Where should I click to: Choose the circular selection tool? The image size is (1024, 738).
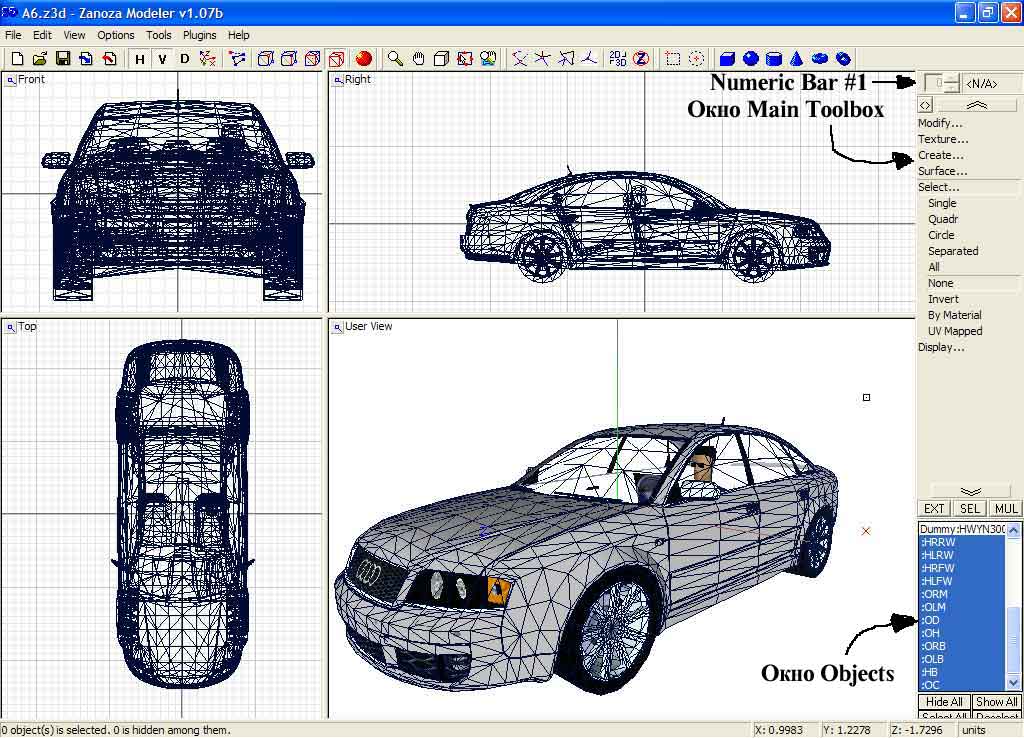tap(696, 59)
